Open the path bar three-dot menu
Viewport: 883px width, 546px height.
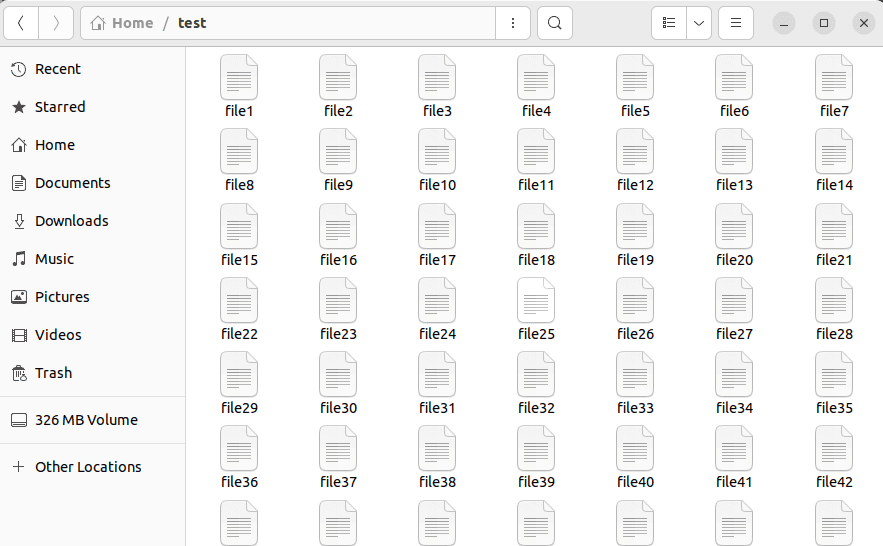(512, 23)
